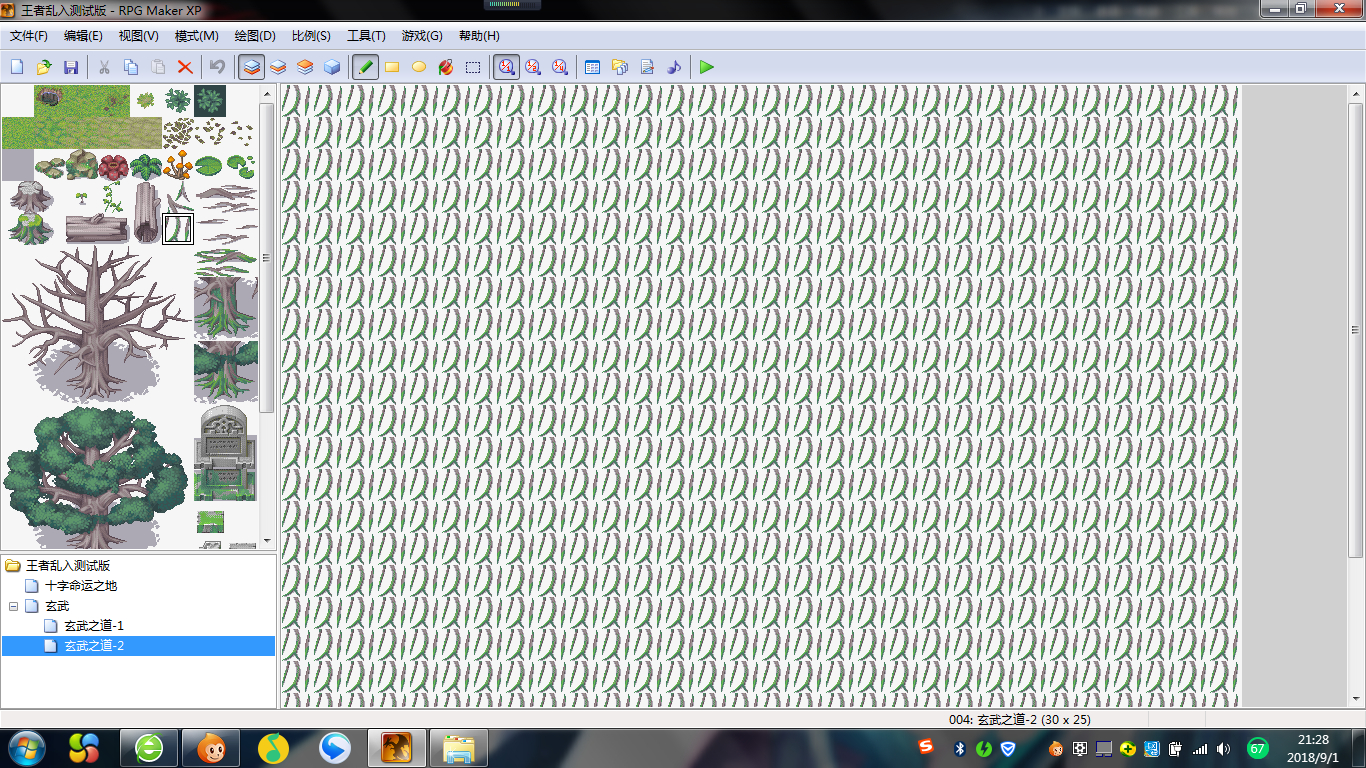Viewport: 1366px width, 768px height.
Task: Open the 绘图(D) menu
Action: (255, 36)
